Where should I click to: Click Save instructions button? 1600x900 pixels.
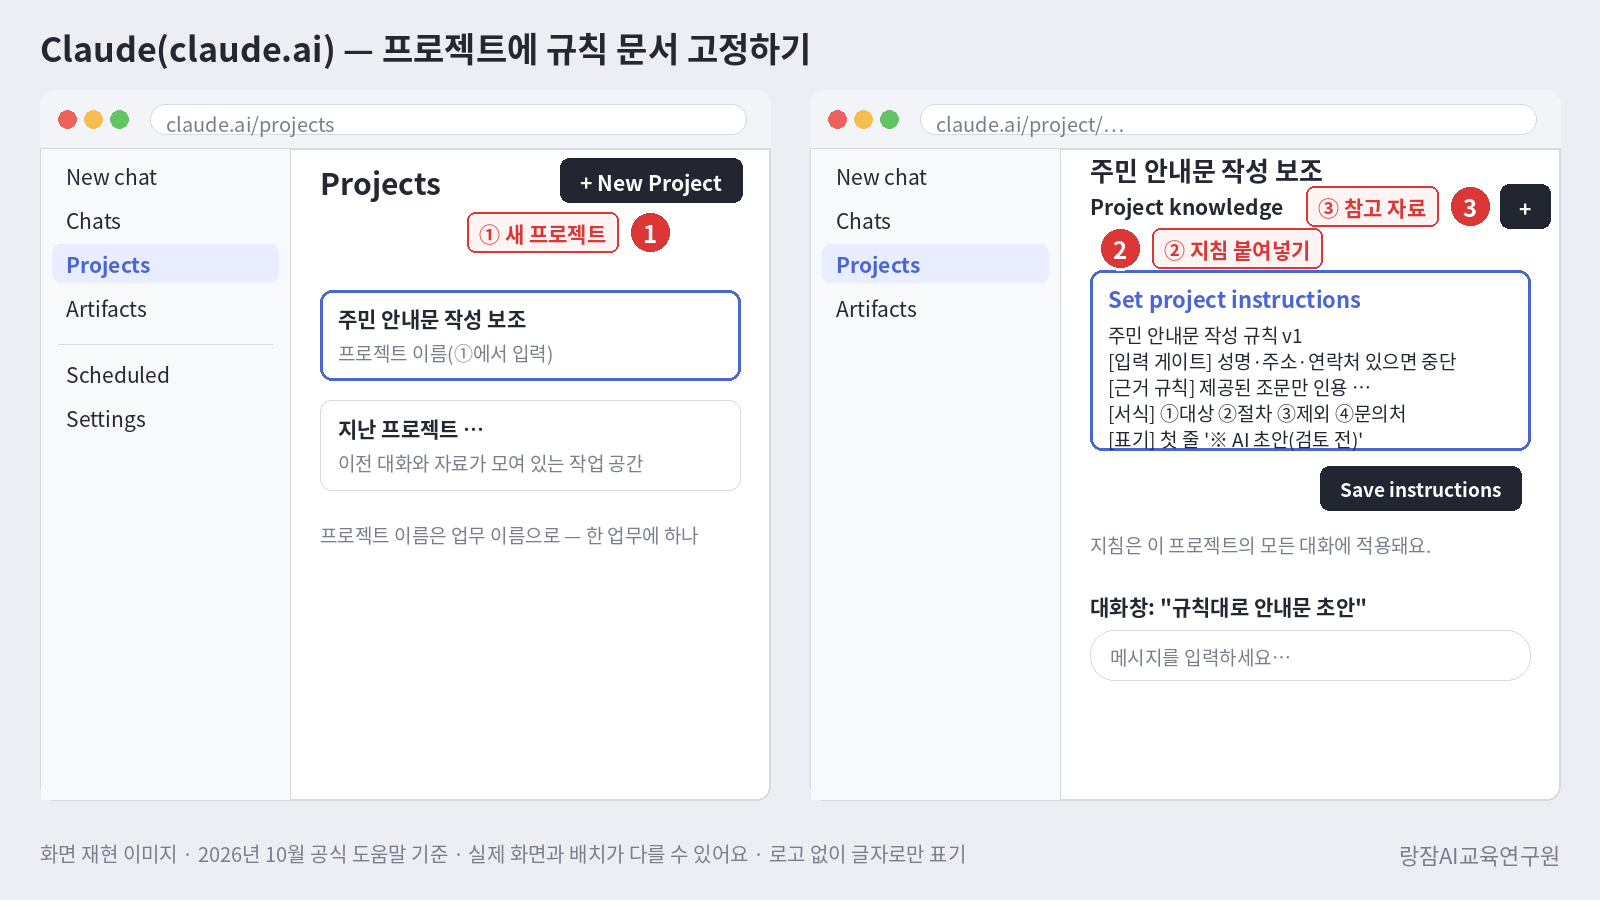click(x=1420, y=489)
